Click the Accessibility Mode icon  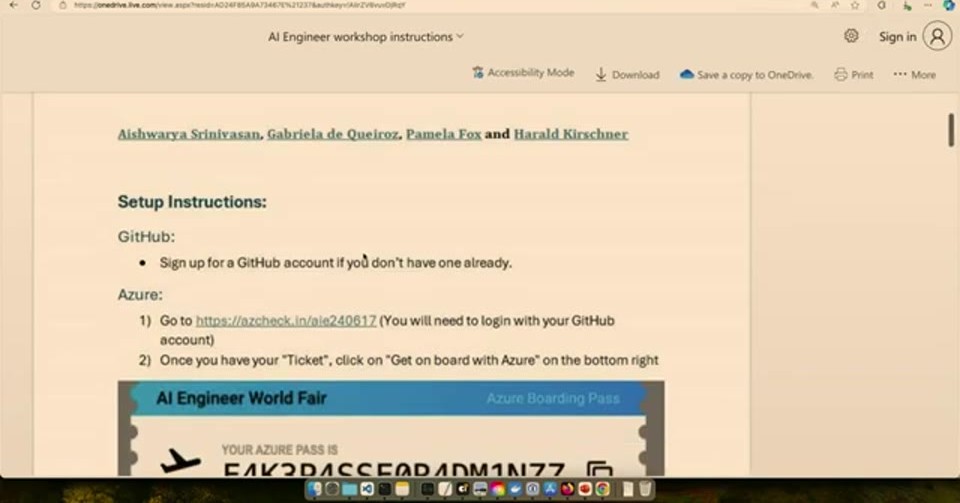tap(478, 72)
